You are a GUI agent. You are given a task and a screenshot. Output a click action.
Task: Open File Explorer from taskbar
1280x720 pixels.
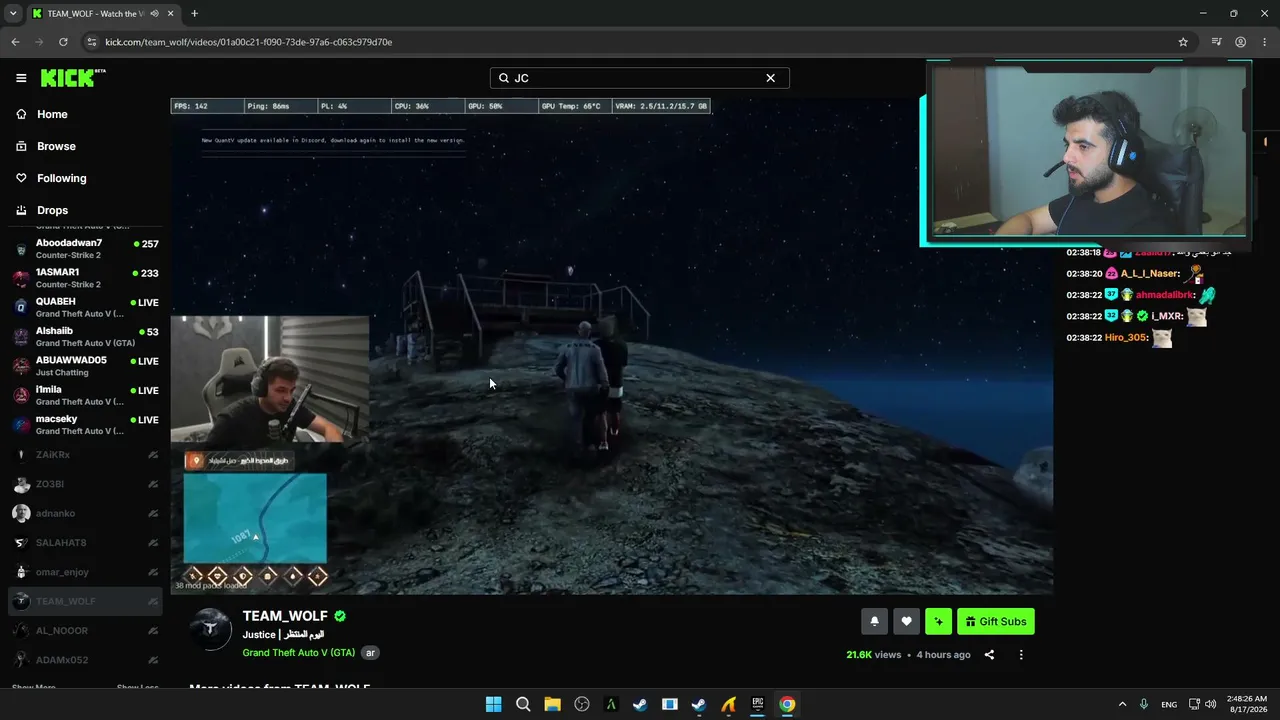tap(552, 704)
